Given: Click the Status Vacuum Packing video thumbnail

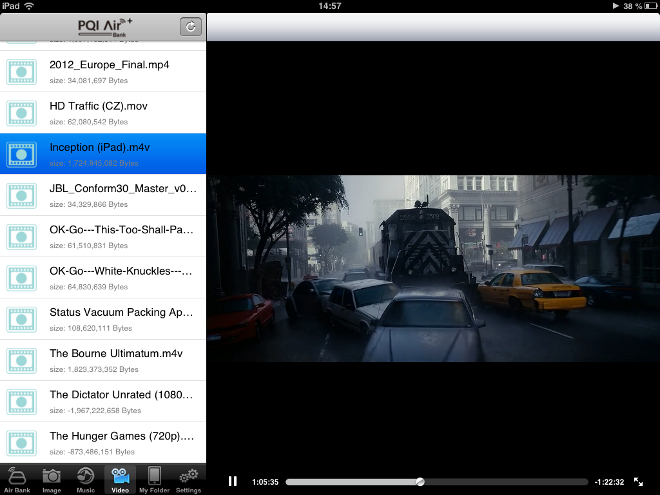Looking at the screenshot, I should (22, 319).
